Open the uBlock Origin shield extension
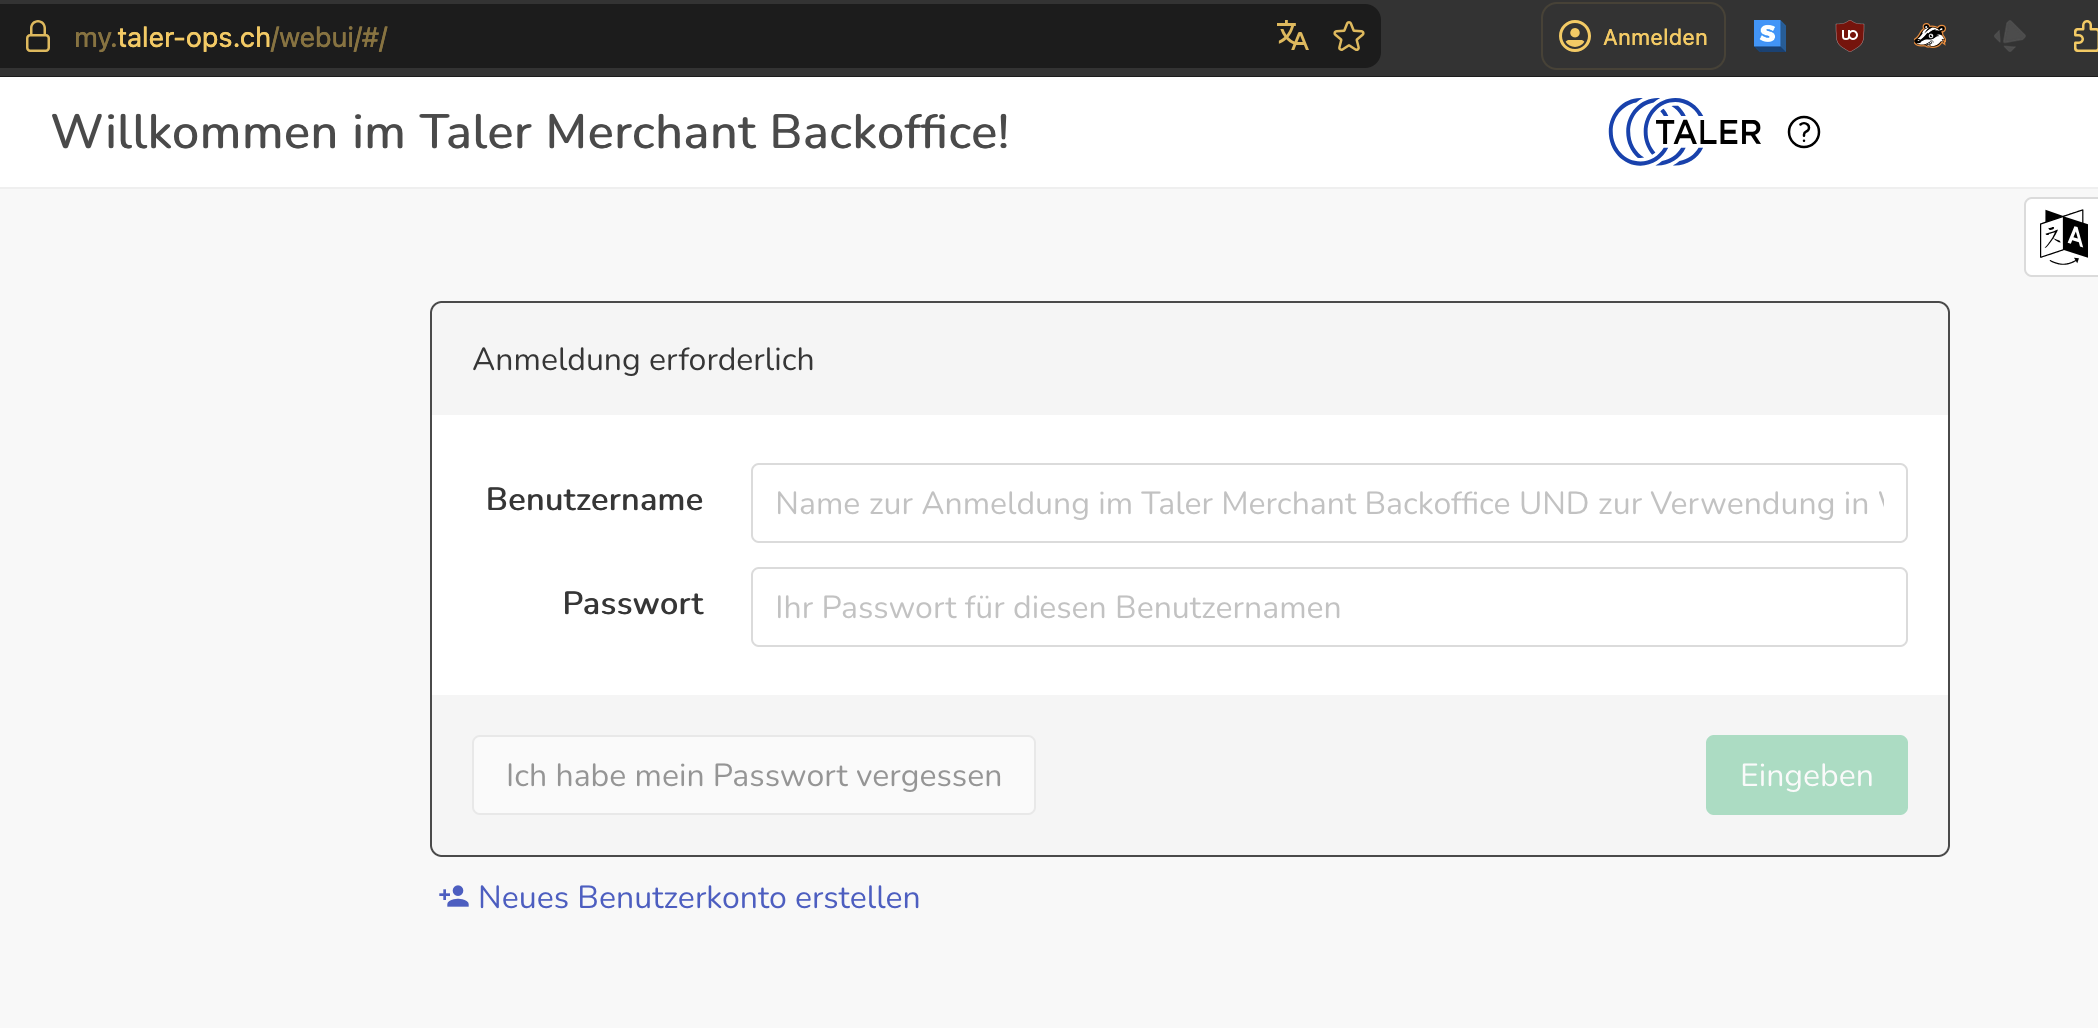This screenshot has height=1028, width=2098. (x=1849, y=36)
